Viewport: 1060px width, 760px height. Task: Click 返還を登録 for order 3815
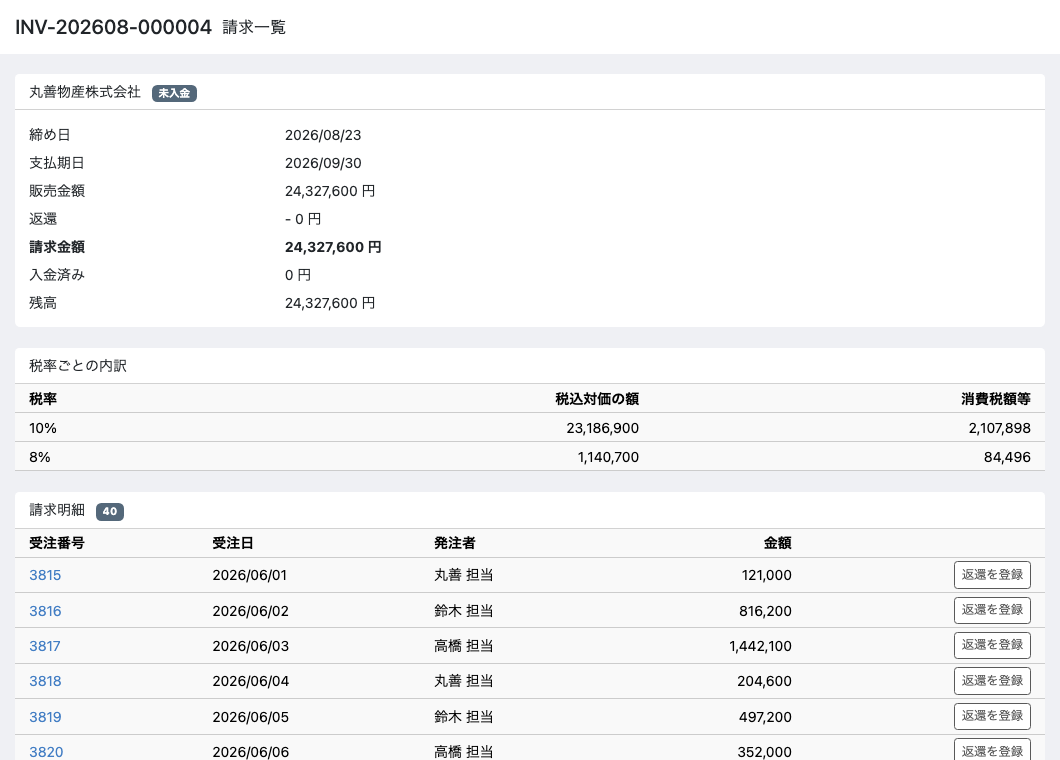point(992,575)
